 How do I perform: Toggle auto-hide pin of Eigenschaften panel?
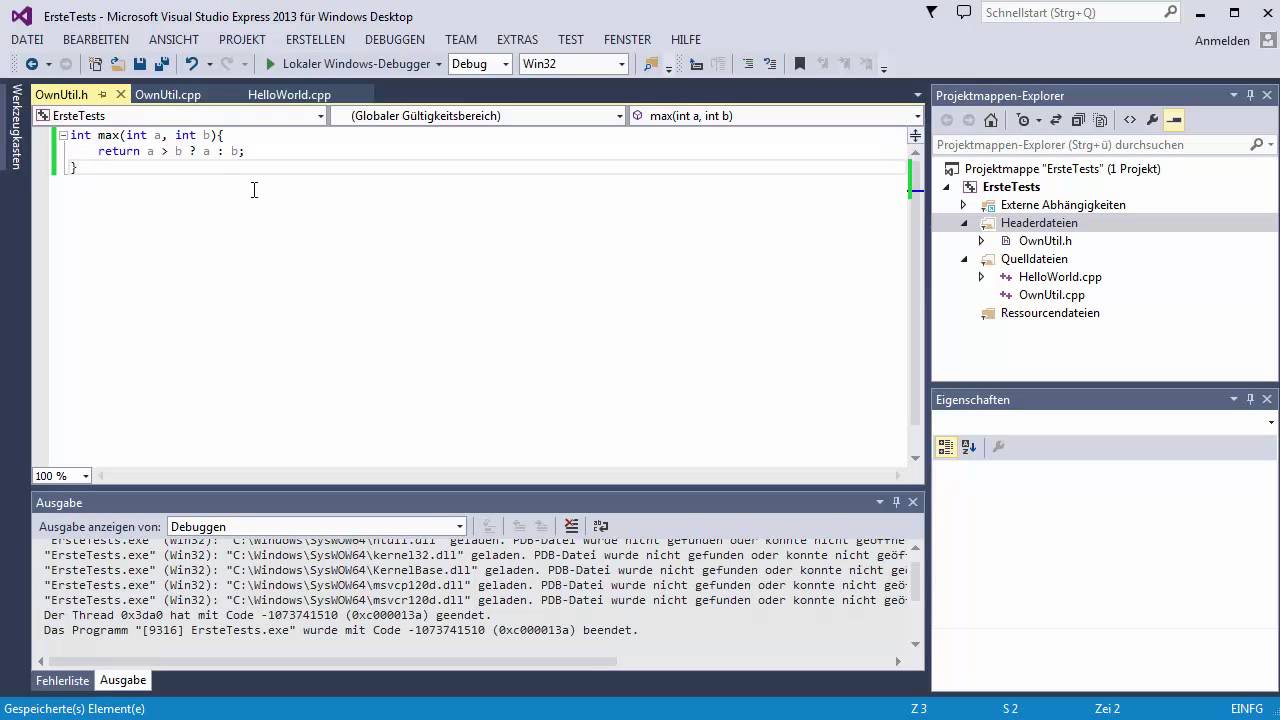click(1250, 399)
